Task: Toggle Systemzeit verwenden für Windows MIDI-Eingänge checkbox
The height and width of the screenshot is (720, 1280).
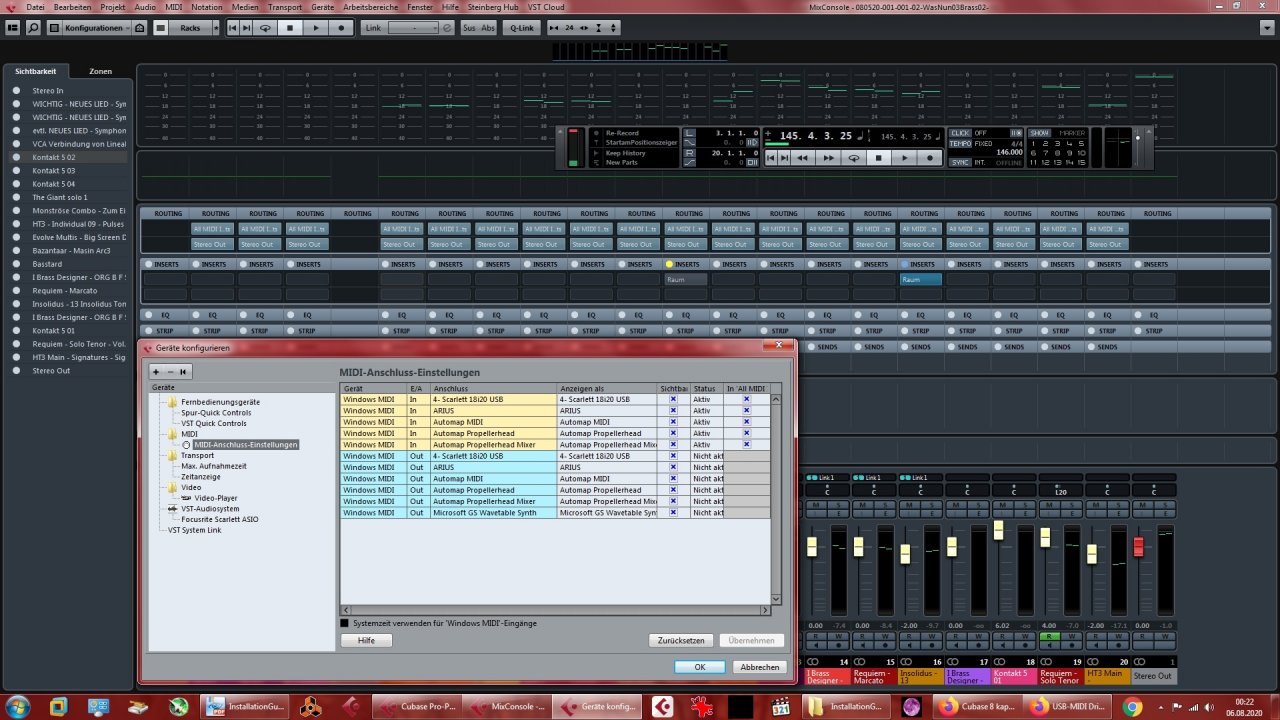Action: (345, 623)
